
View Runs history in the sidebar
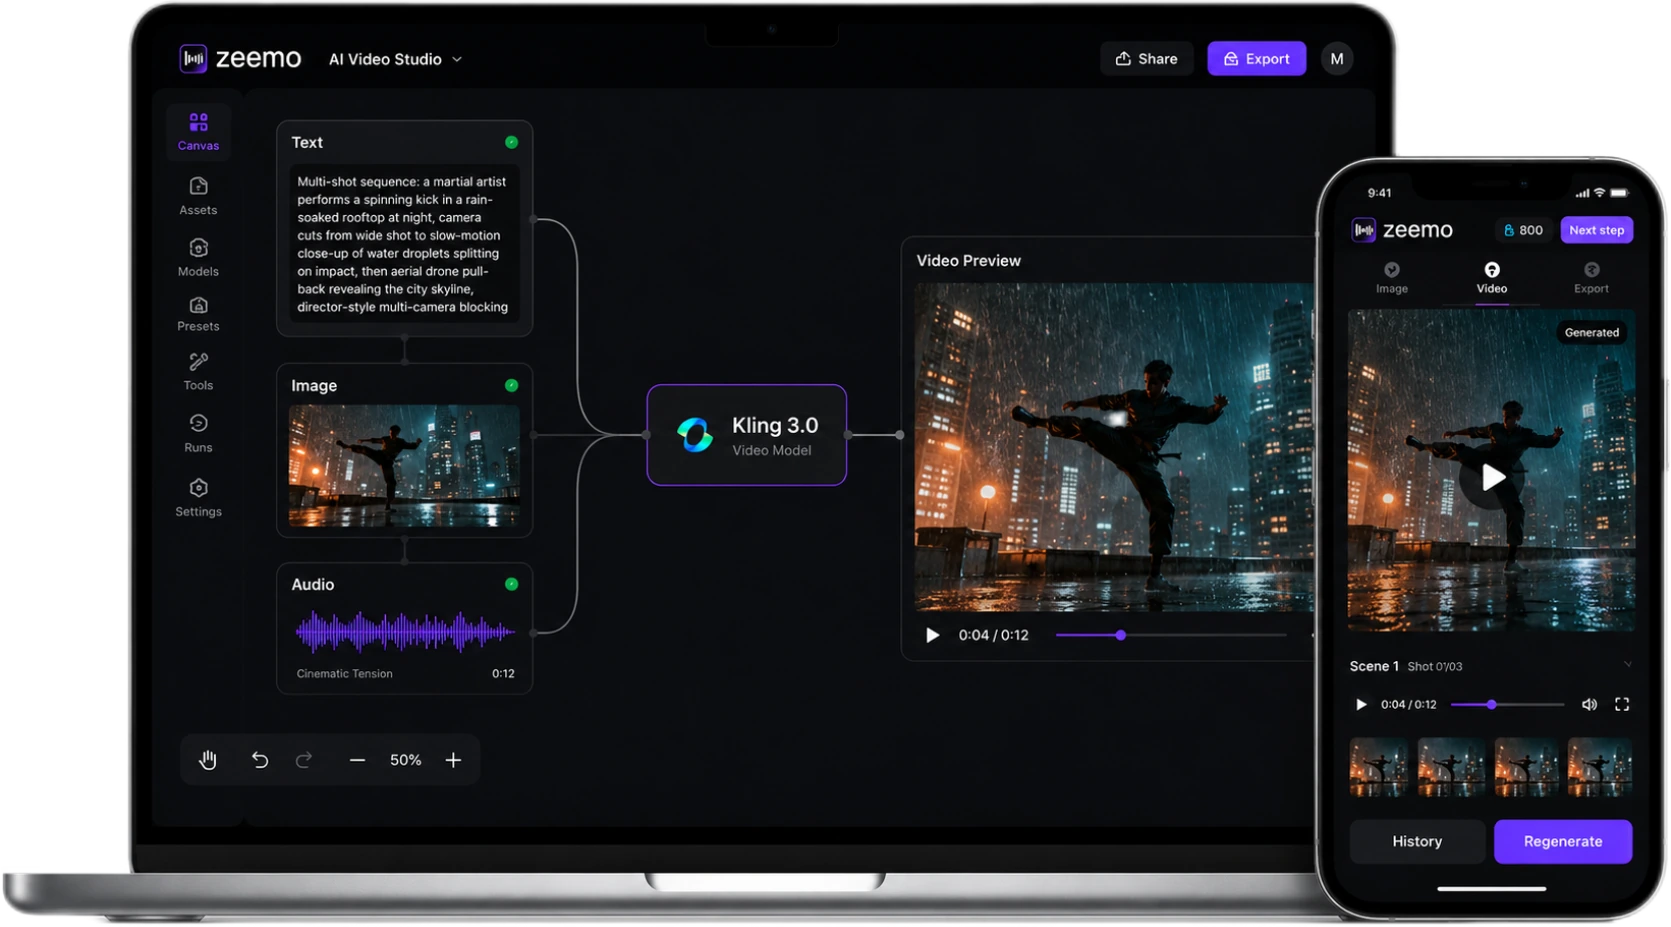click(x=198, y=433)
